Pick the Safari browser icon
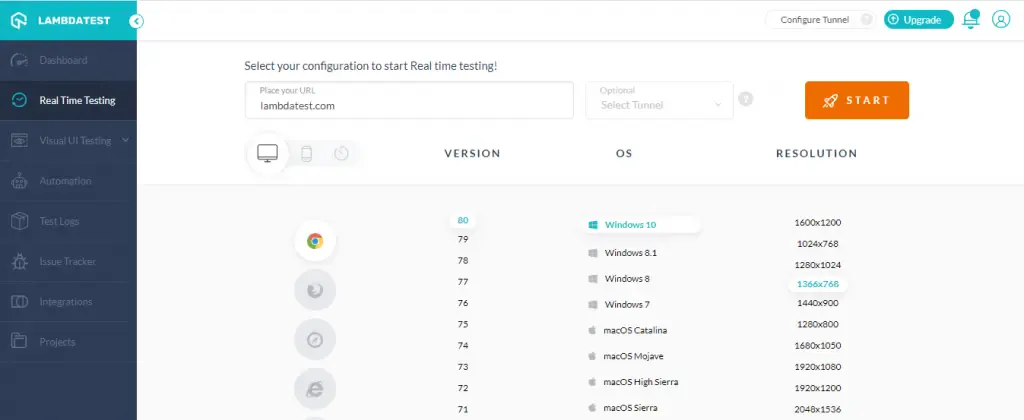 click(315, 340)
